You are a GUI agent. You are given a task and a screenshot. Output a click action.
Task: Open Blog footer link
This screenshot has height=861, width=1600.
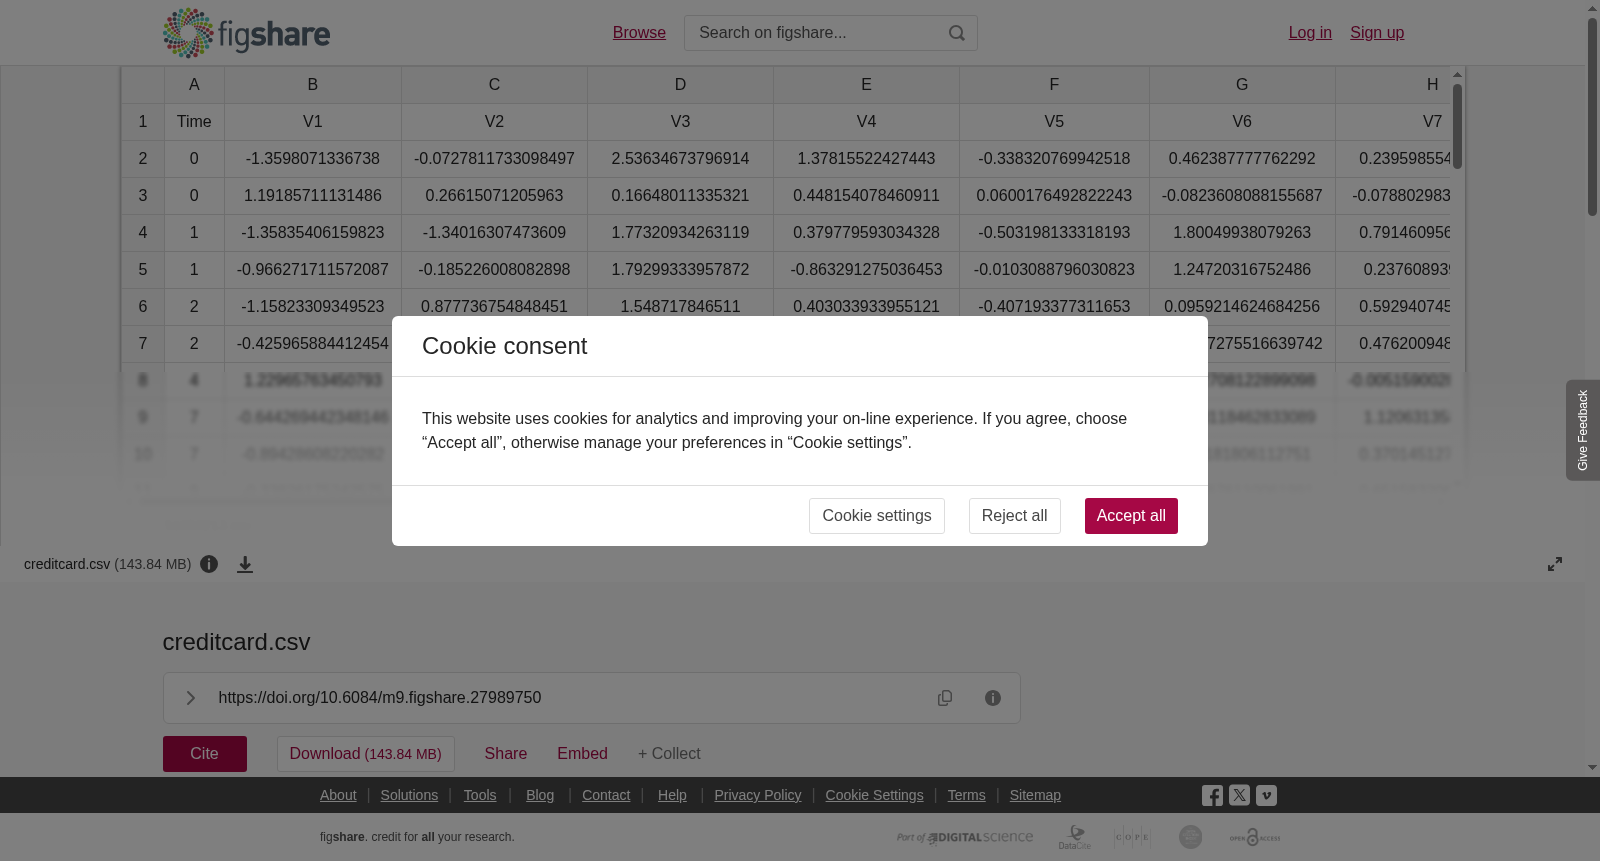[540, 795]
